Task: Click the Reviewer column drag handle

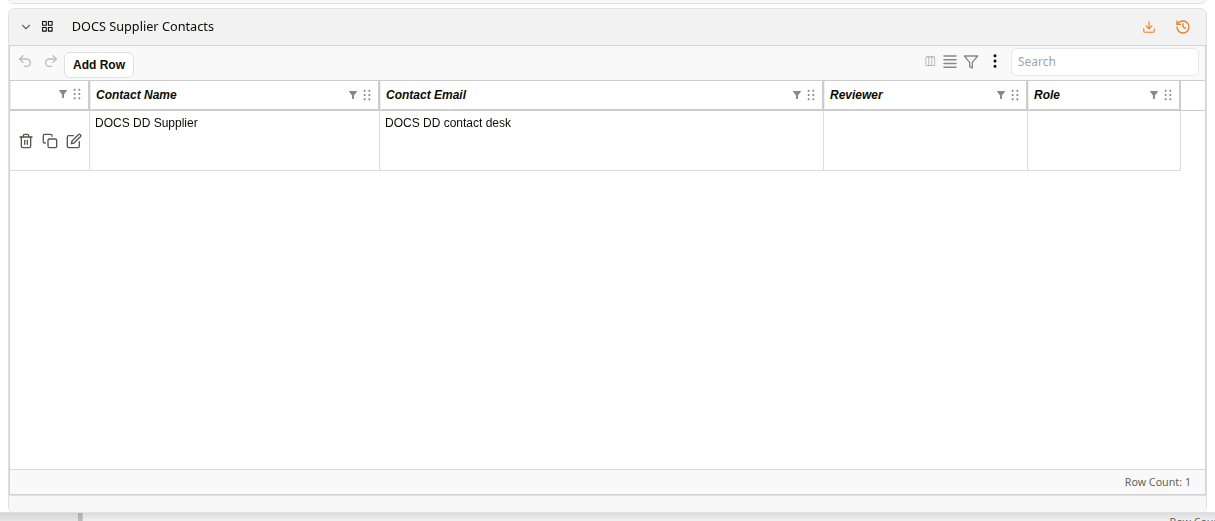Action: click(x=1015, y=95)
